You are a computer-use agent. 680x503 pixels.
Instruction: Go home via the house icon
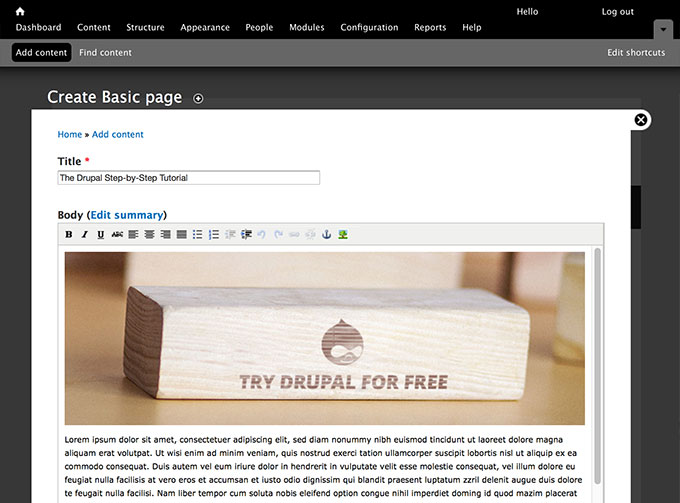pyautogui.click(x=20, y=11)
